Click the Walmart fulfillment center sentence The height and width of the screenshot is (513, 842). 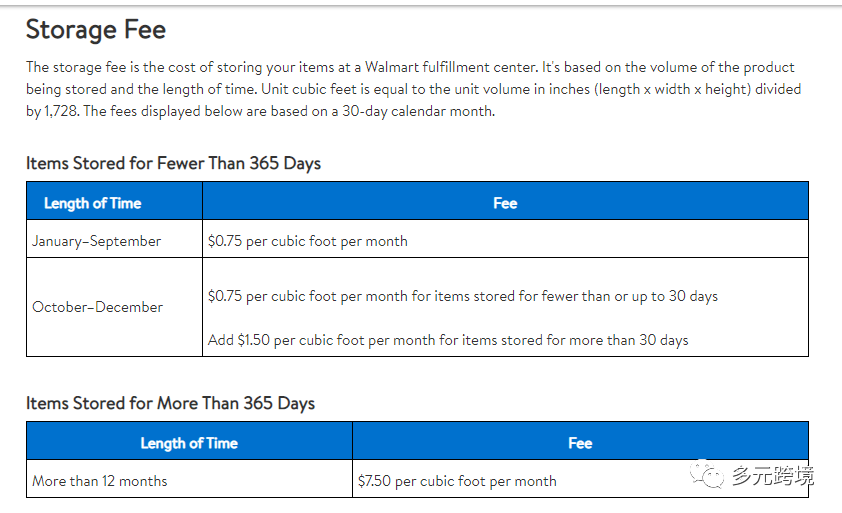coord(281,67)
